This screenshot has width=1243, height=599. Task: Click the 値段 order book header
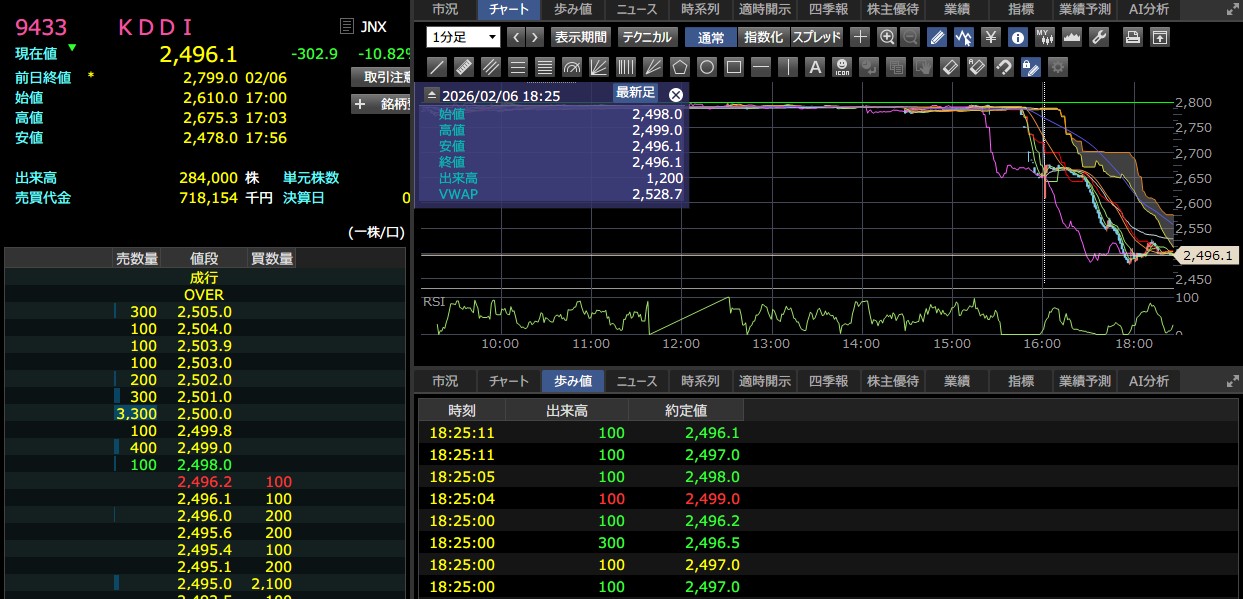204,259
